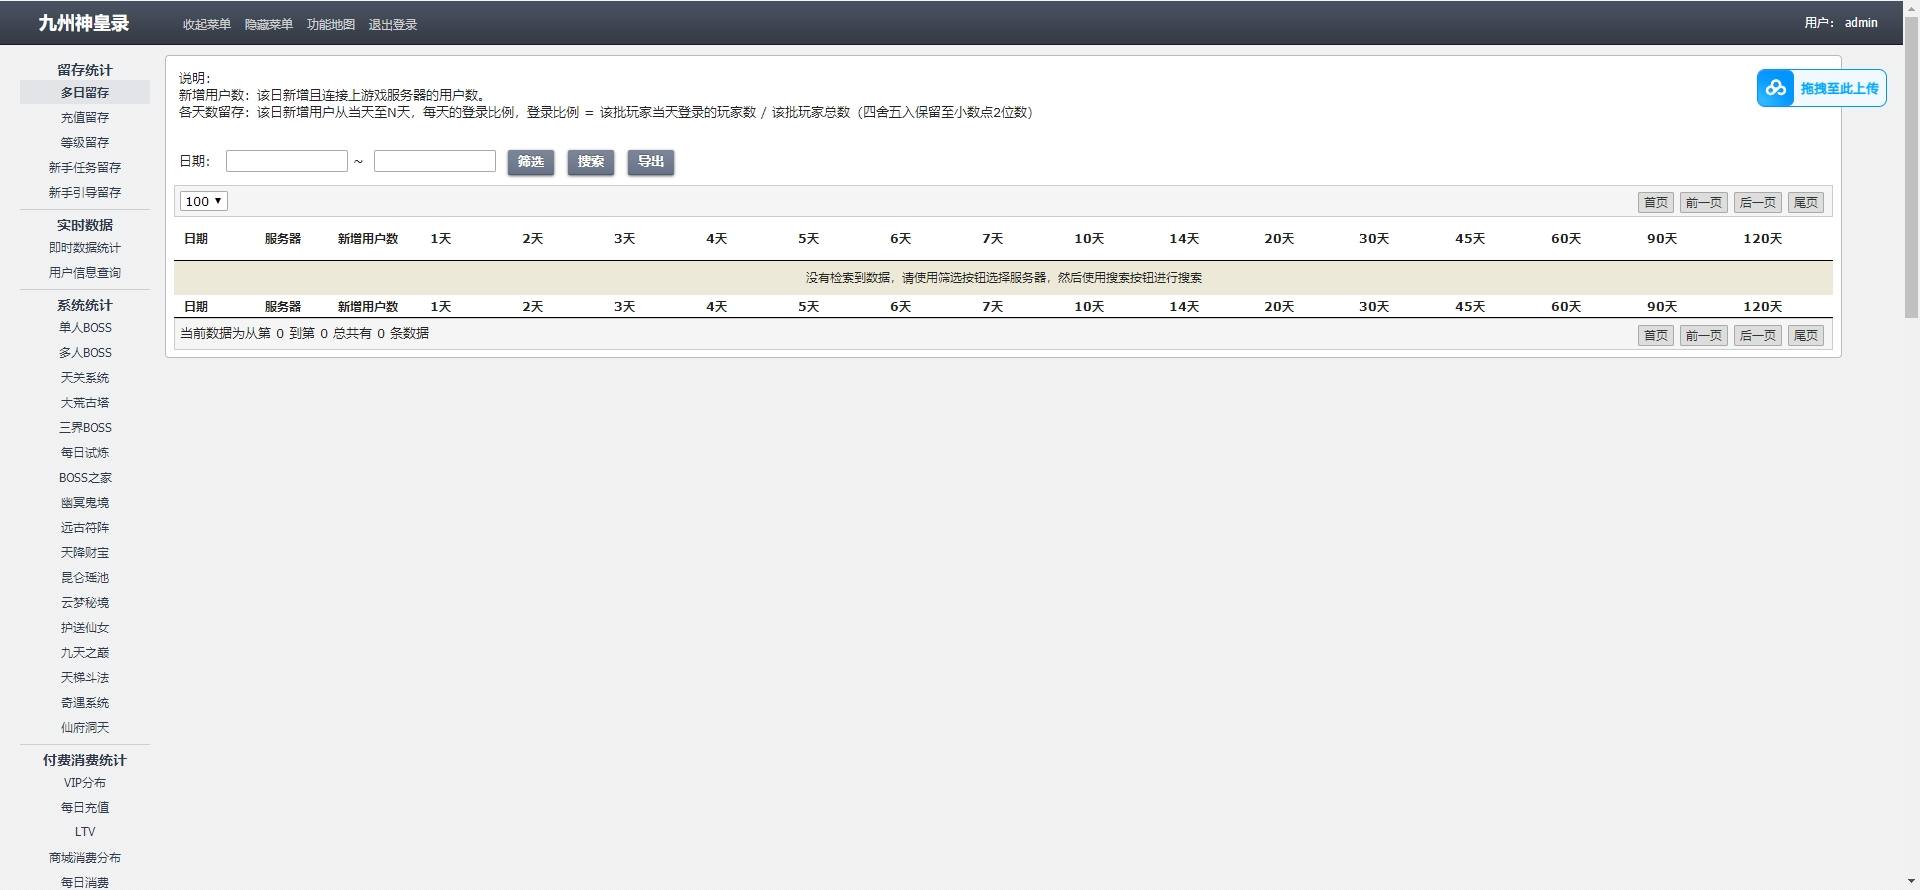Open 充值留存 in the sidebar
The image size is (1920, 890).
coord(85,117)
